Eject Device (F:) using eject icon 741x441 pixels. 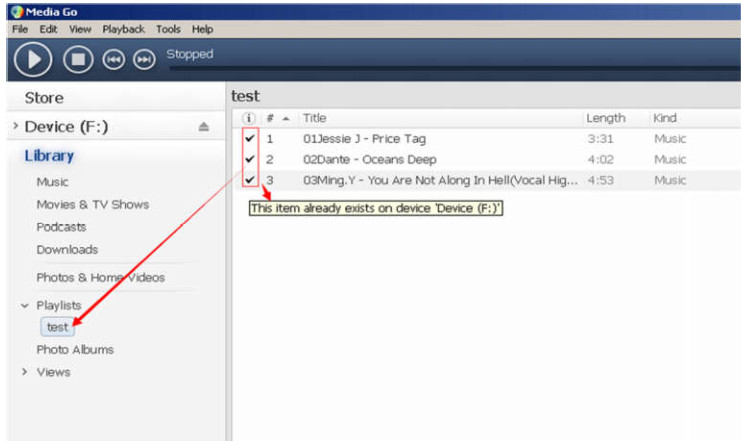[204, 127]
